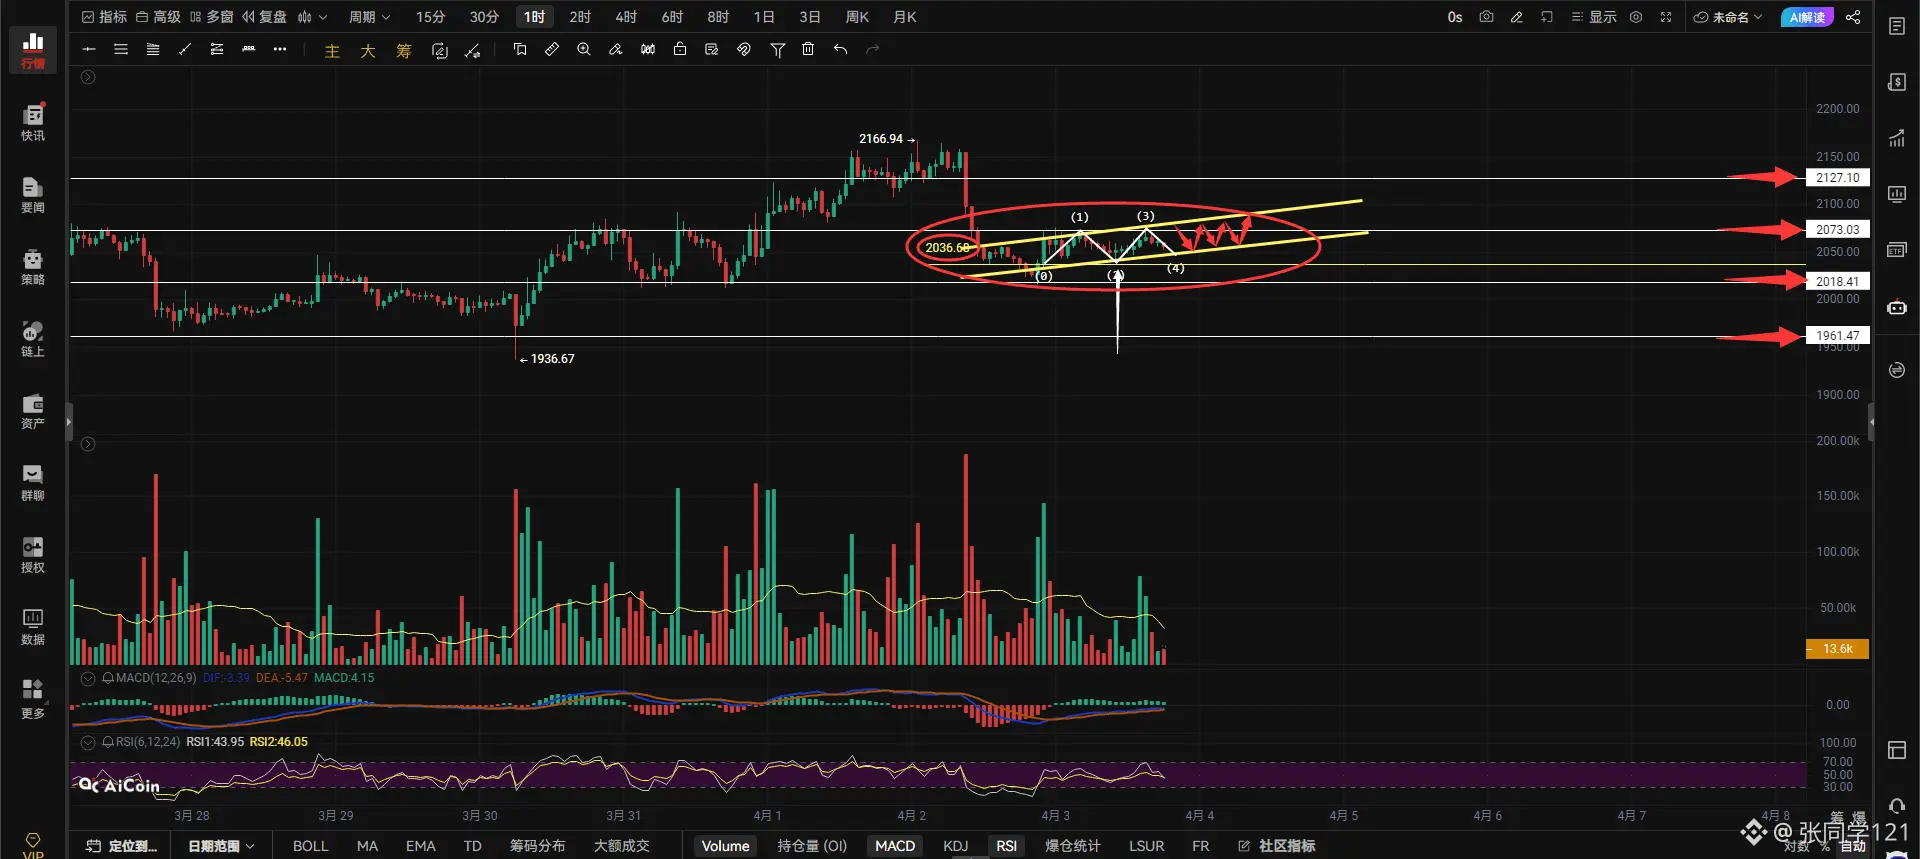Delete drawings with the trash icon

click(808, 49)
